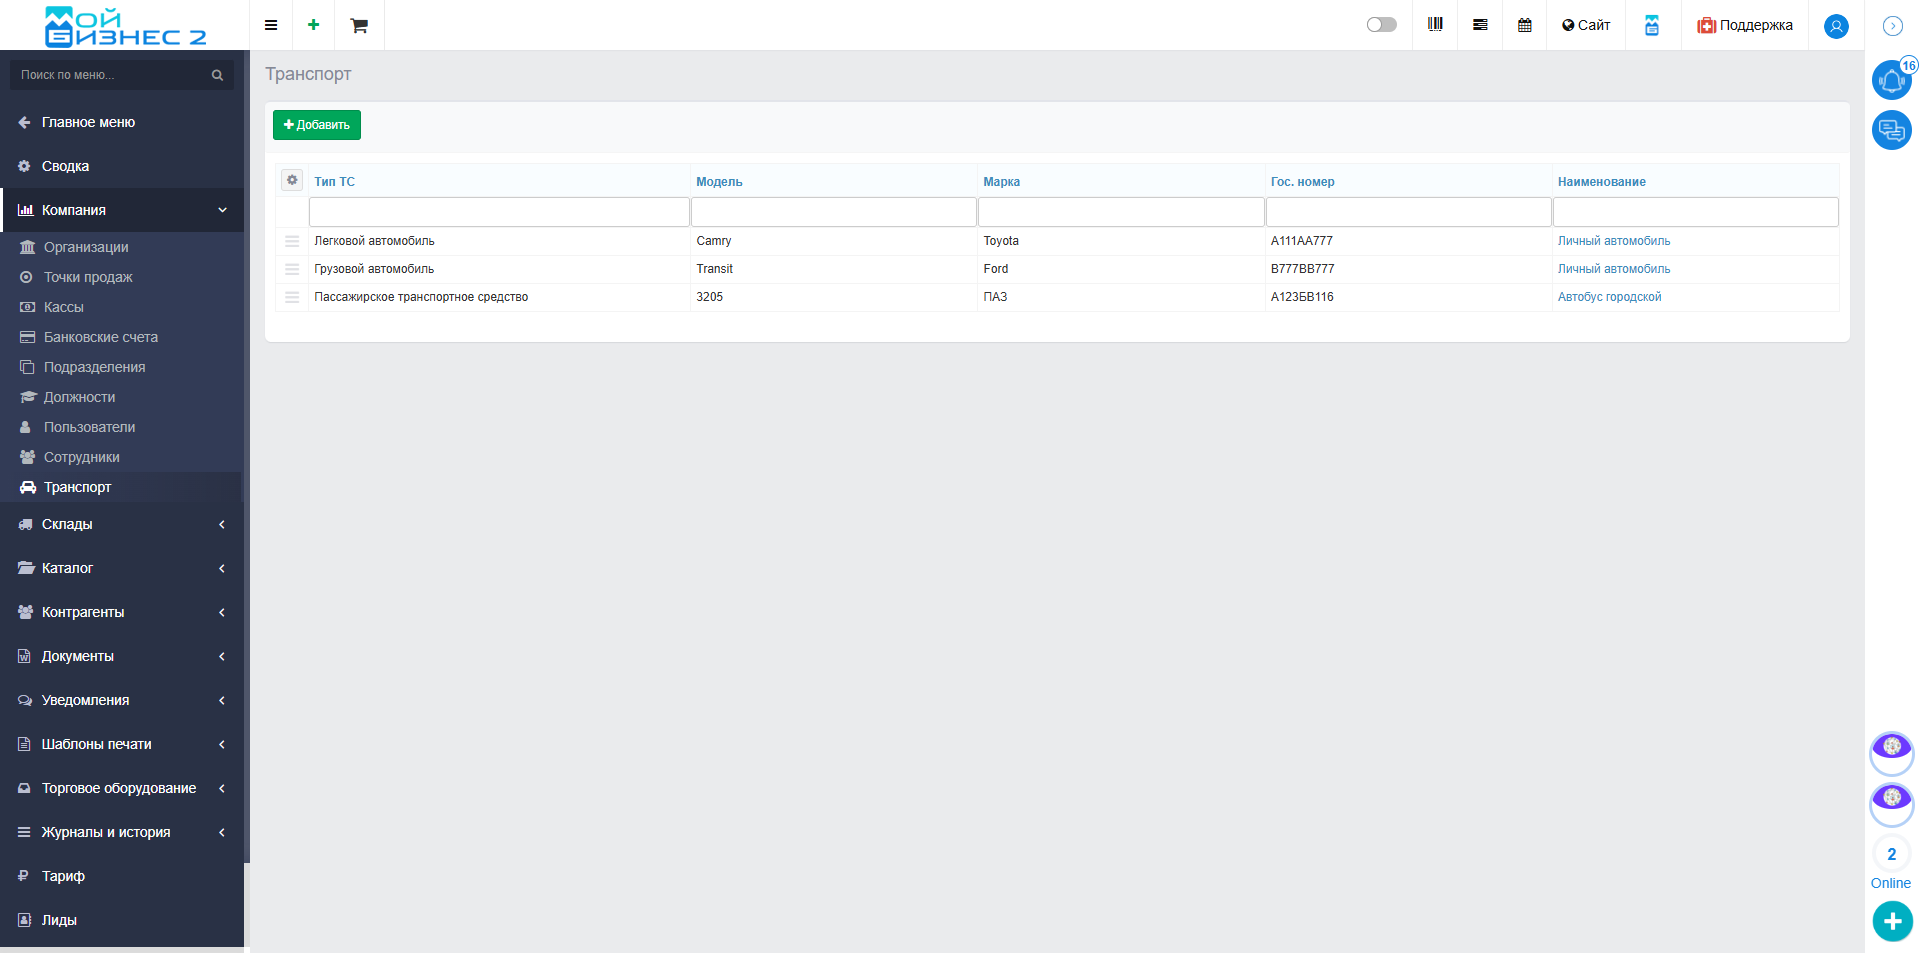This screenshot has height=953, width=1920.
Task: Expand the Склады menu section
Action: (x=122, y=524)
